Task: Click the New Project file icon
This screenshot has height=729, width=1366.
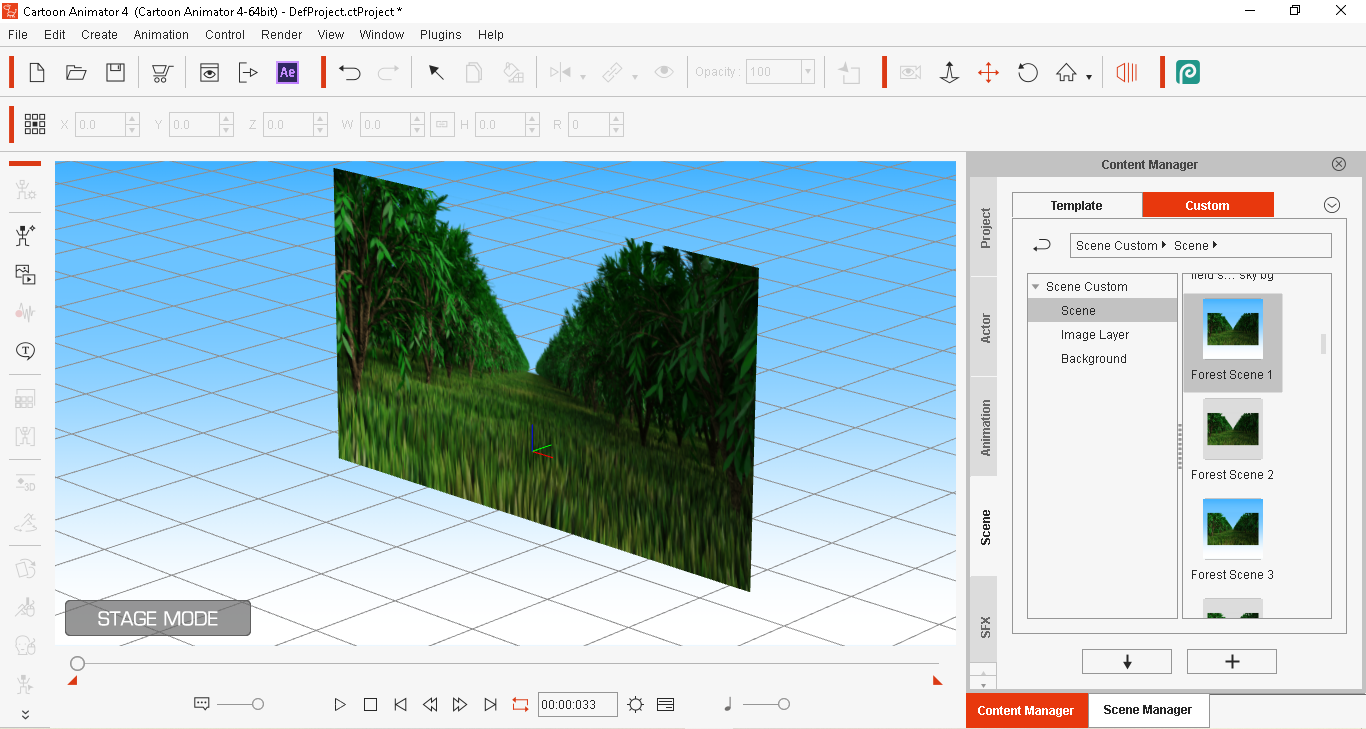Action: pyautogui.click(x=37, y=72)
